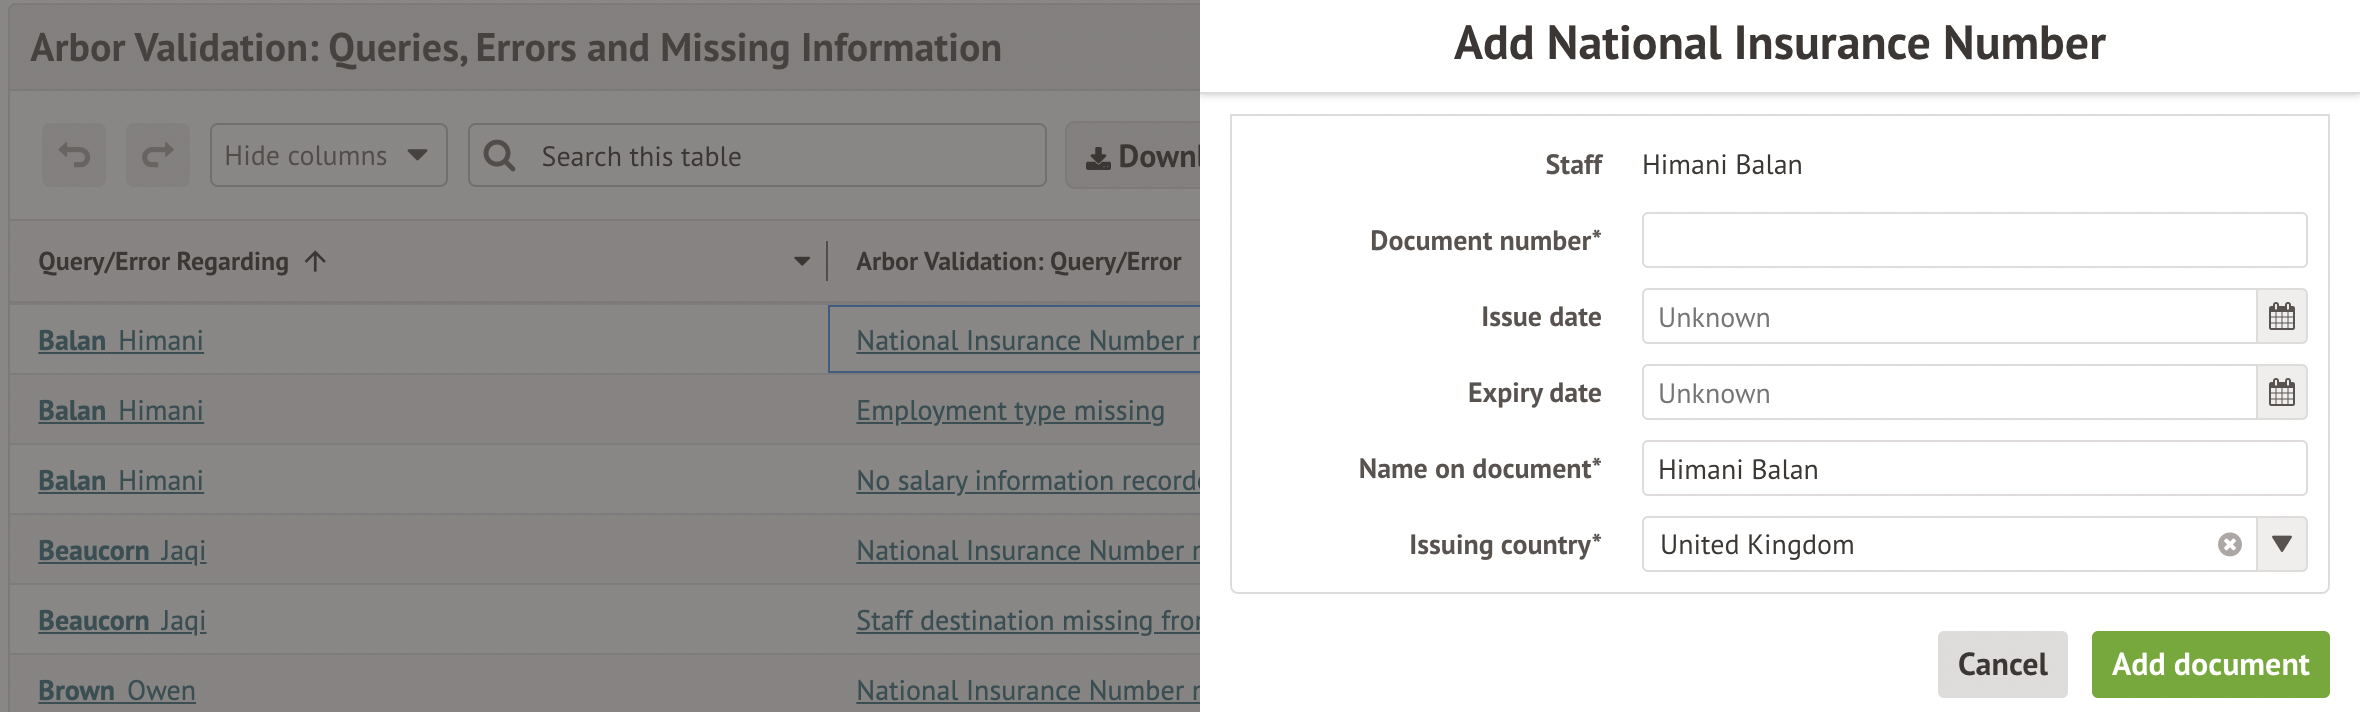Open the Beaucorn Jaqi staff link
This screenshot has height=712, width=2360.
(x=122, y=551)
